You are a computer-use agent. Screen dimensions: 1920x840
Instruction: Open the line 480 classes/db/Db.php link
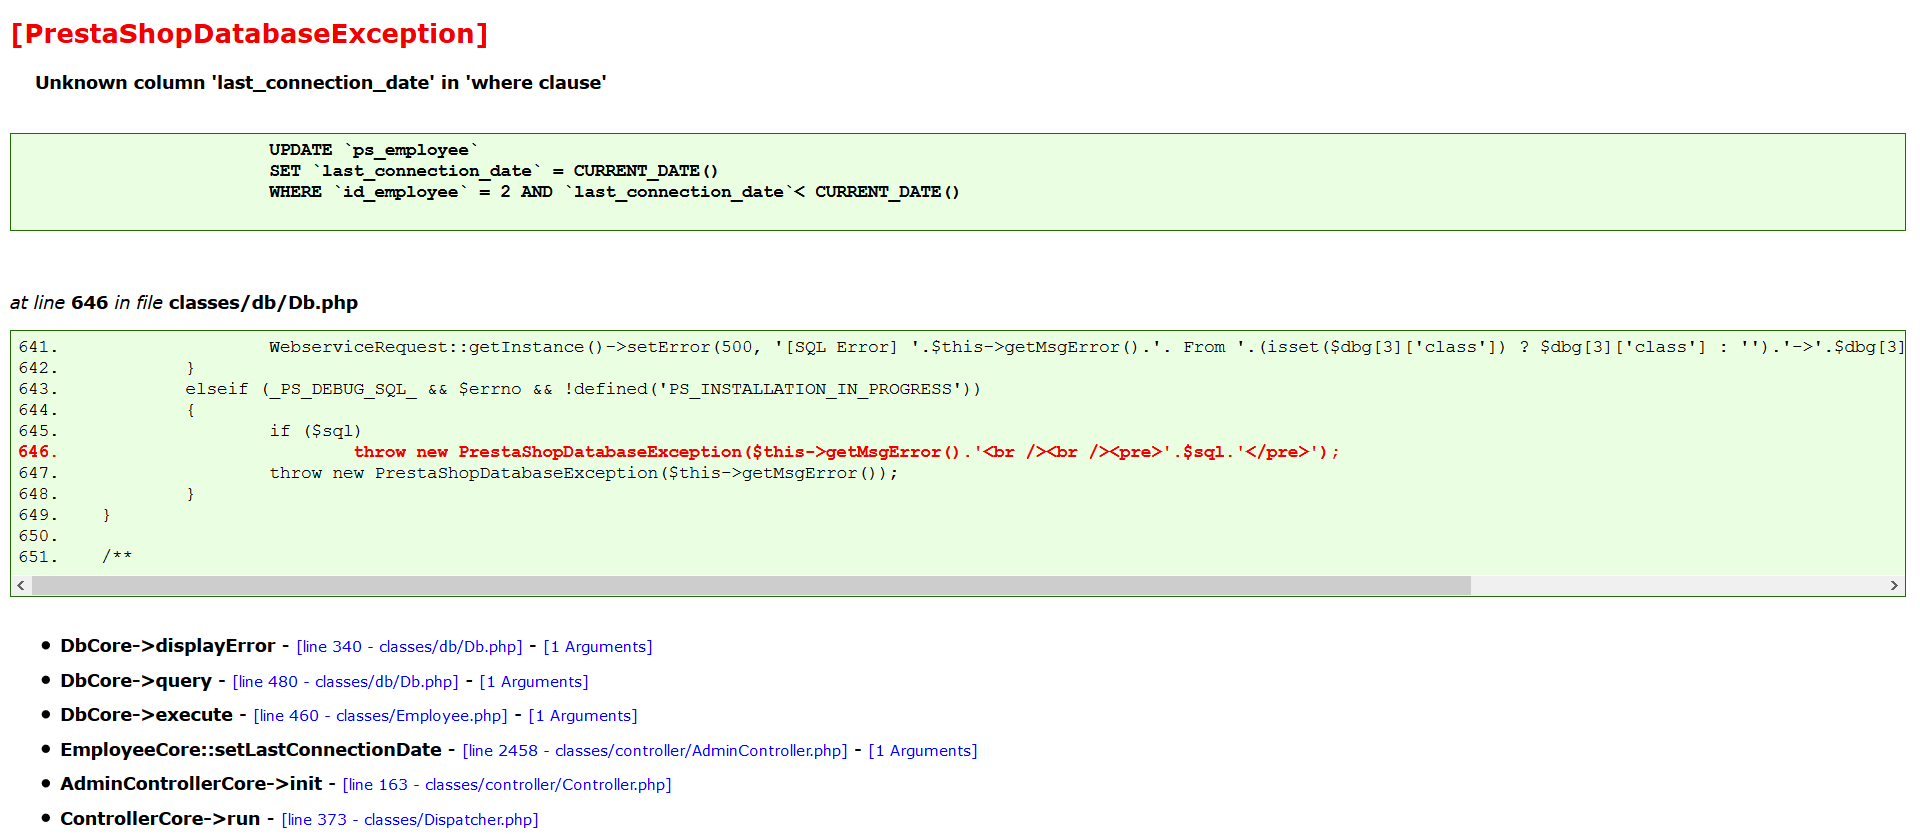click(345, 682)
